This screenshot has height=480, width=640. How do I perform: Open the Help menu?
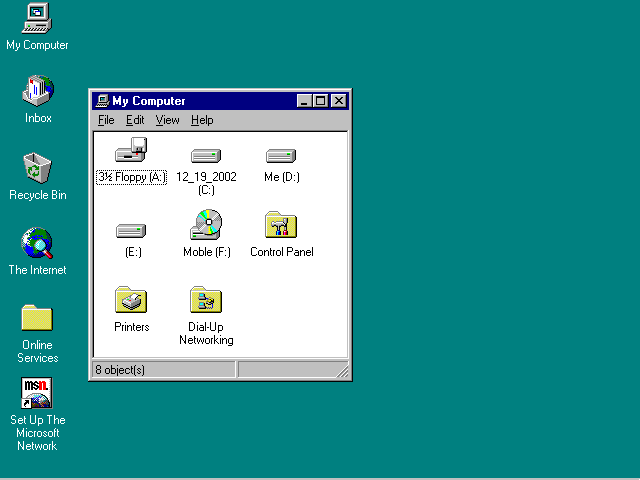[x=202, y=120]
